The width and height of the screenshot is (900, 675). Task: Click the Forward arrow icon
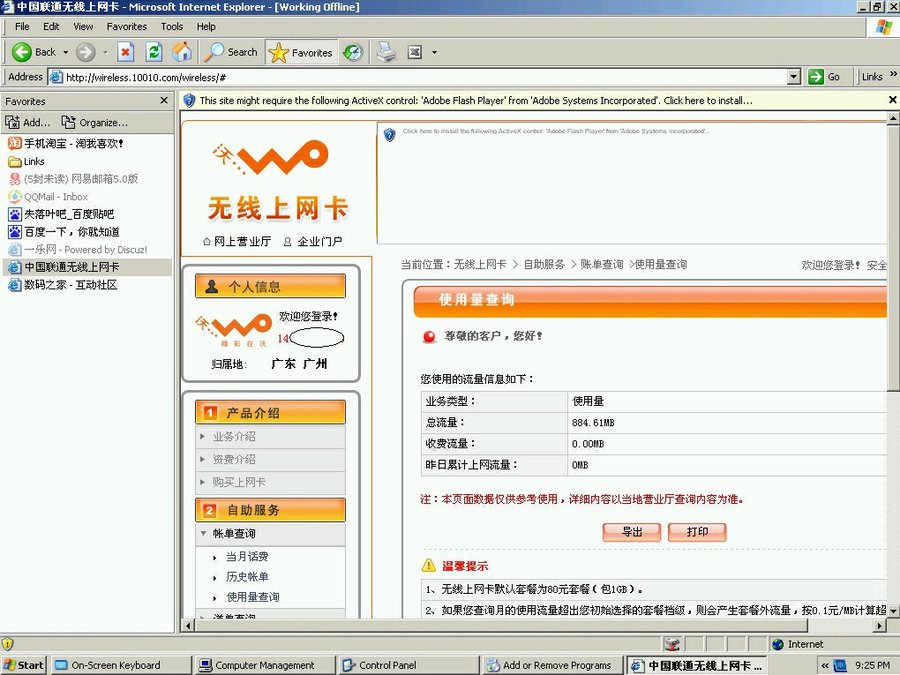pyautogui.click(x=86, y=52)
